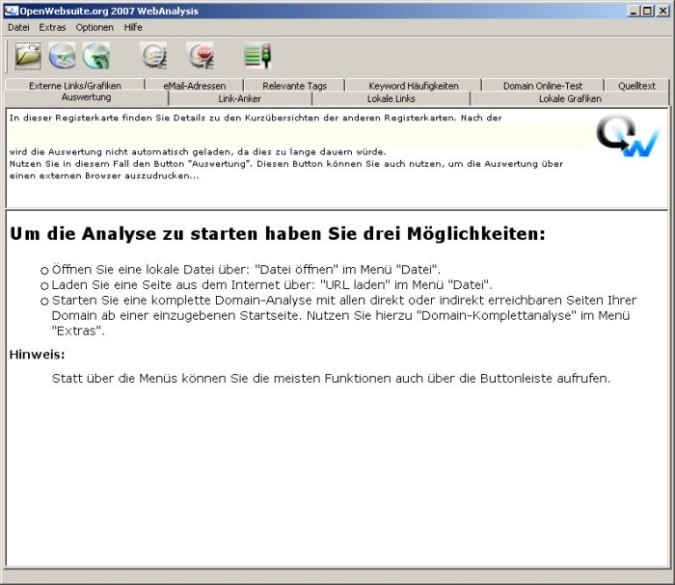The width and height of the screenshot is (675, 585).
Task: Click the stop sign analysis icon
Action: click(x=201, y=56)
